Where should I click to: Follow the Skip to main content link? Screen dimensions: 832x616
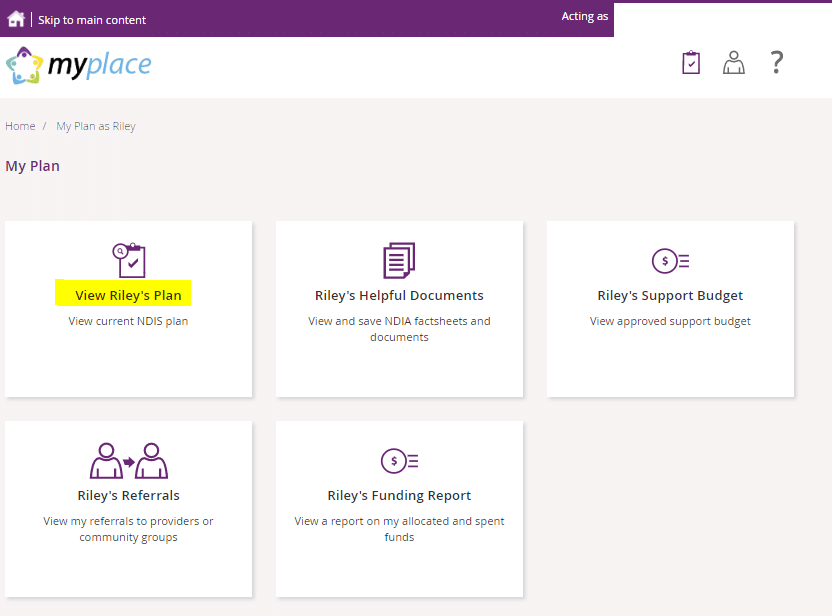[92, 20]
